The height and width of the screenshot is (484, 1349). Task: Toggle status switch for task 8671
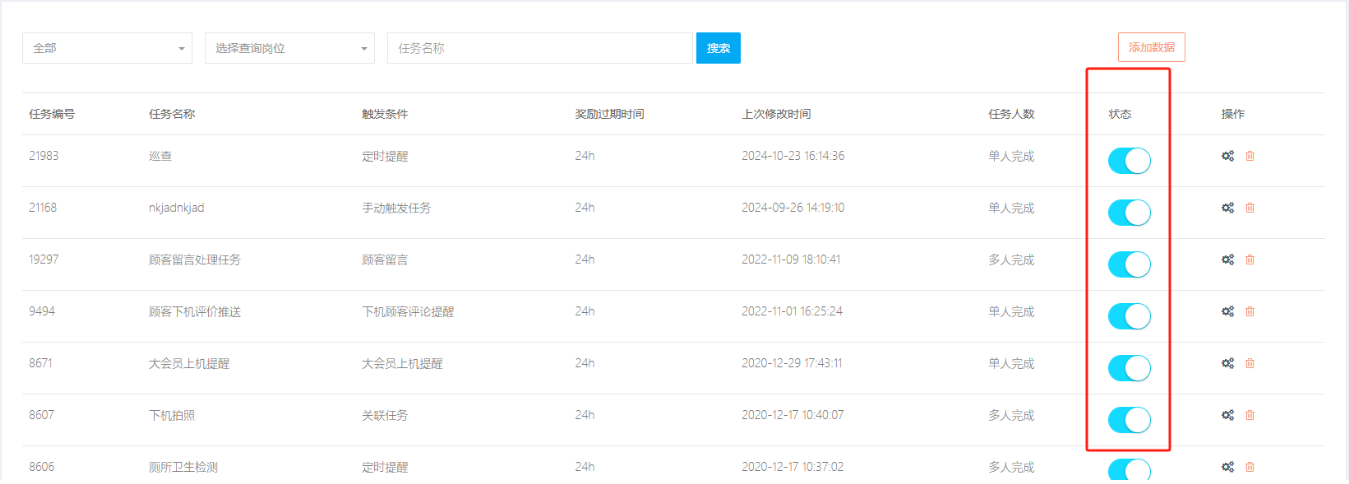point(1129,368)
